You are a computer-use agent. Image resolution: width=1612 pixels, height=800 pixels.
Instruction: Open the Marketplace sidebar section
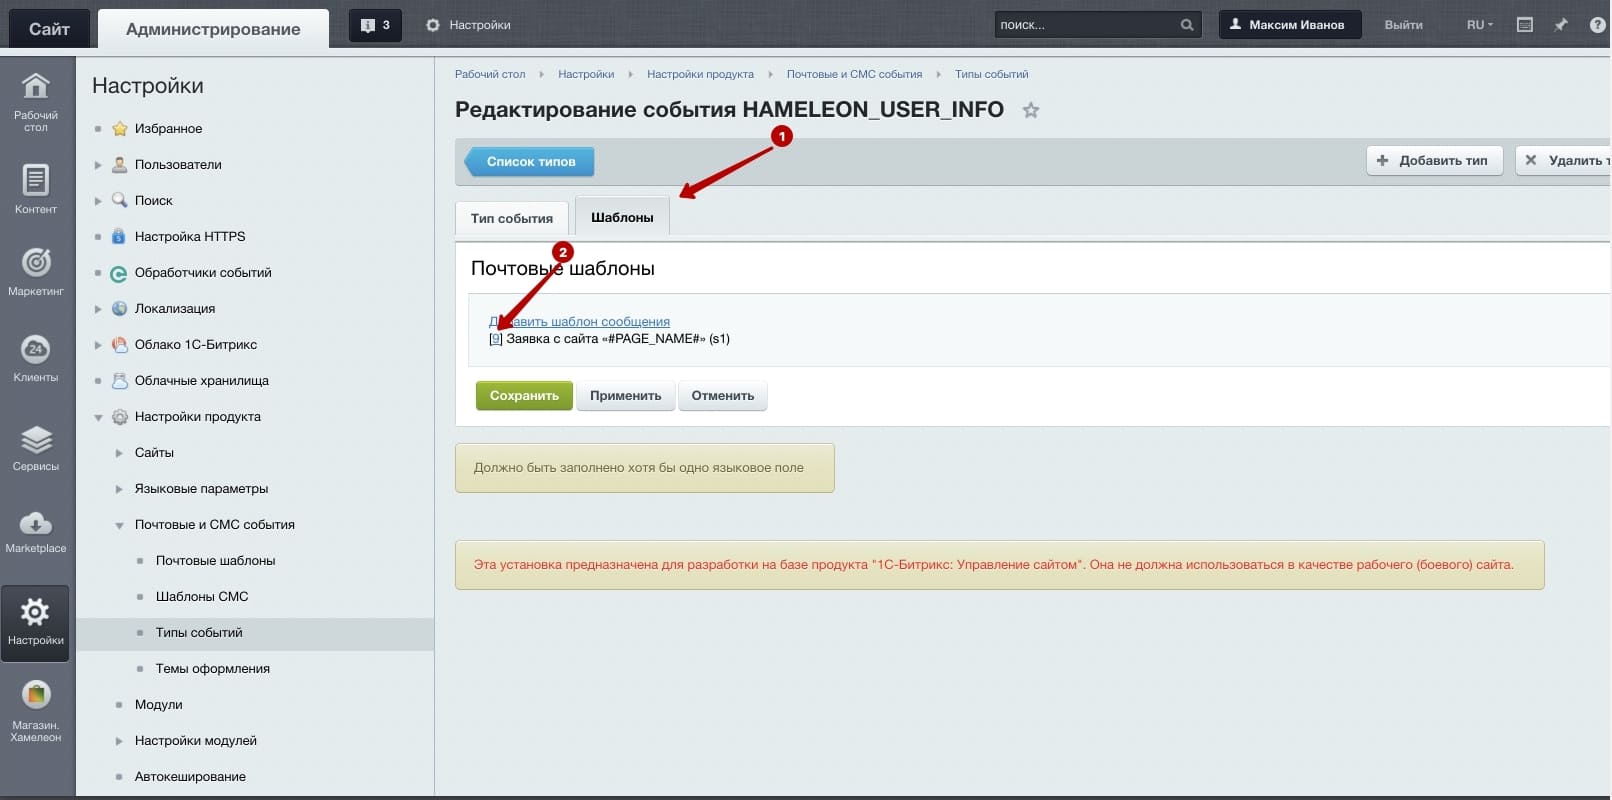pyautogui.click(x=36, y=532)
